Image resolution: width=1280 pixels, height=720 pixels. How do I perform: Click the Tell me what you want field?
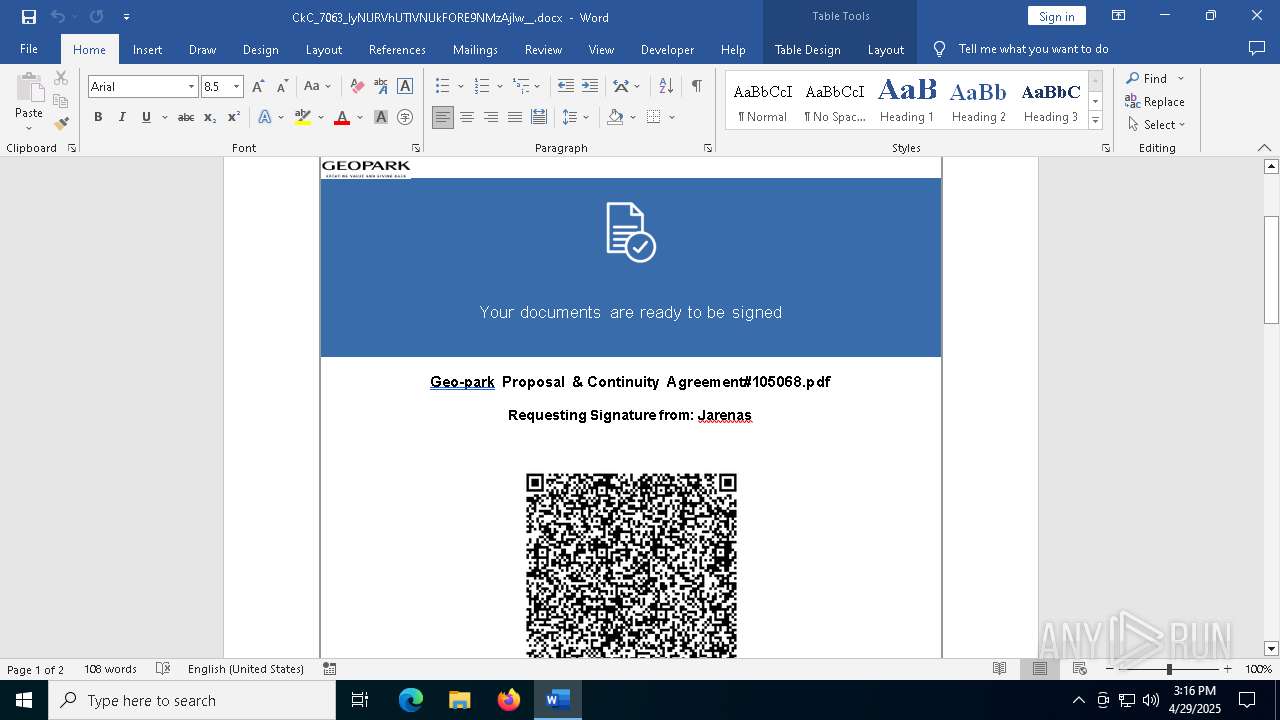pyautogui.click(x=1033, y=49)
